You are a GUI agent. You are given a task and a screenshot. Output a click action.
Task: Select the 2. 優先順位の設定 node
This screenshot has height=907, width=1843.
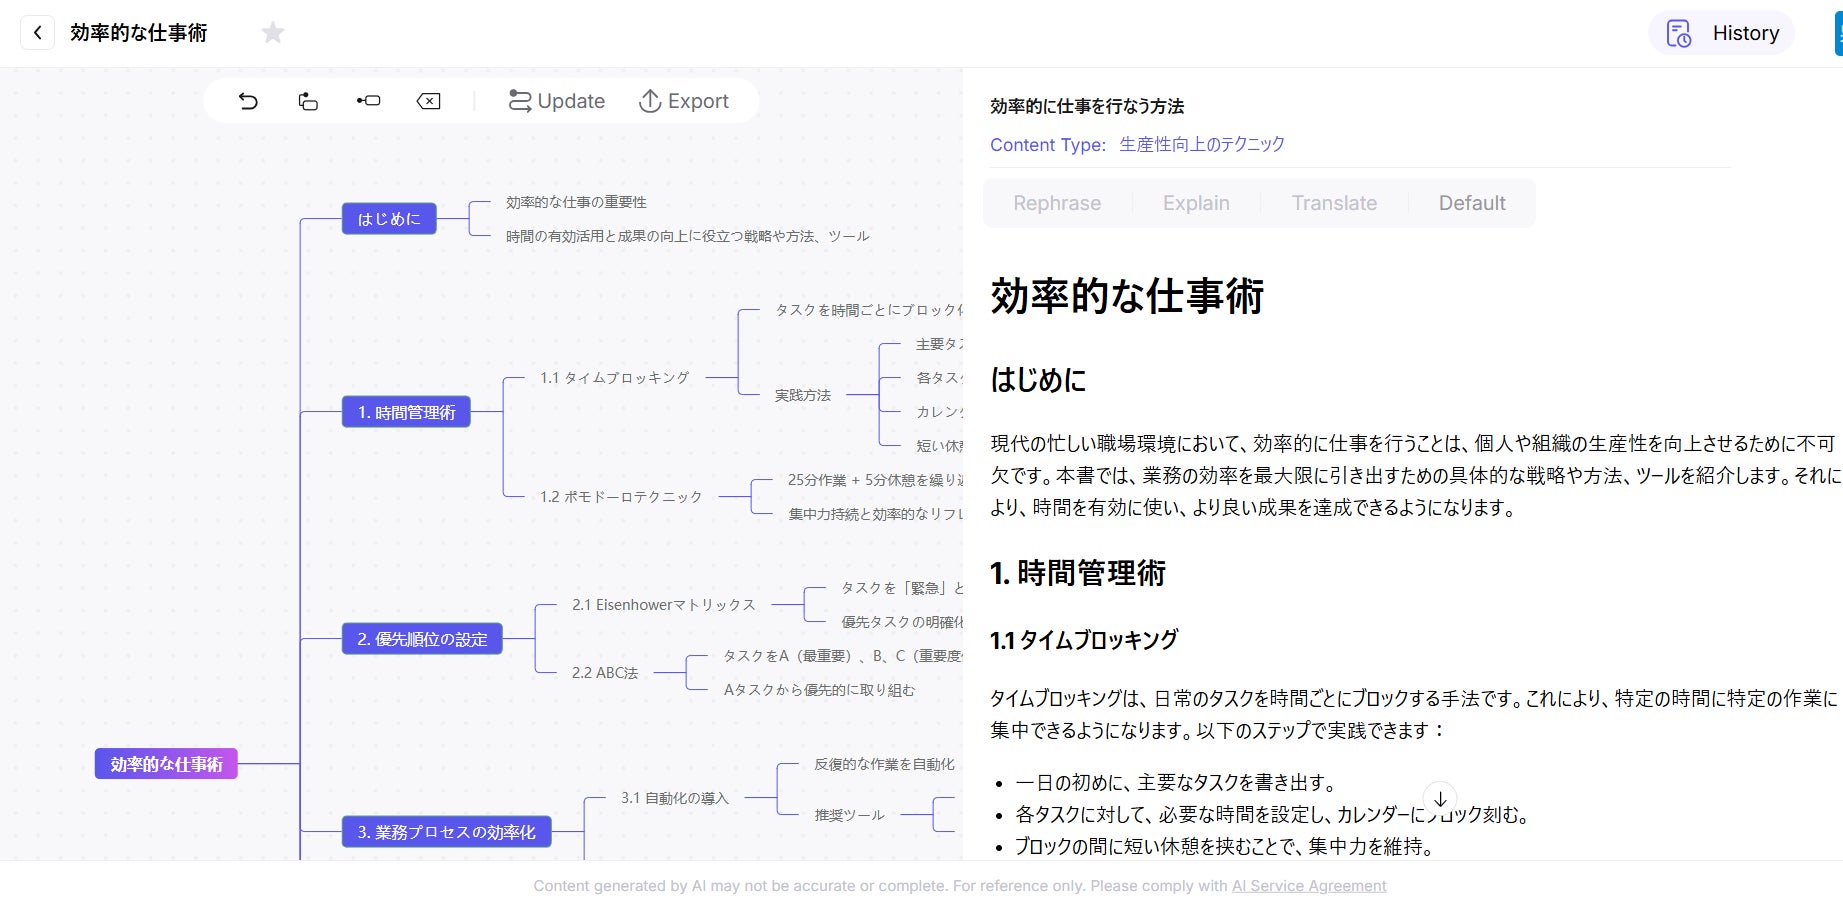(422, 639)
